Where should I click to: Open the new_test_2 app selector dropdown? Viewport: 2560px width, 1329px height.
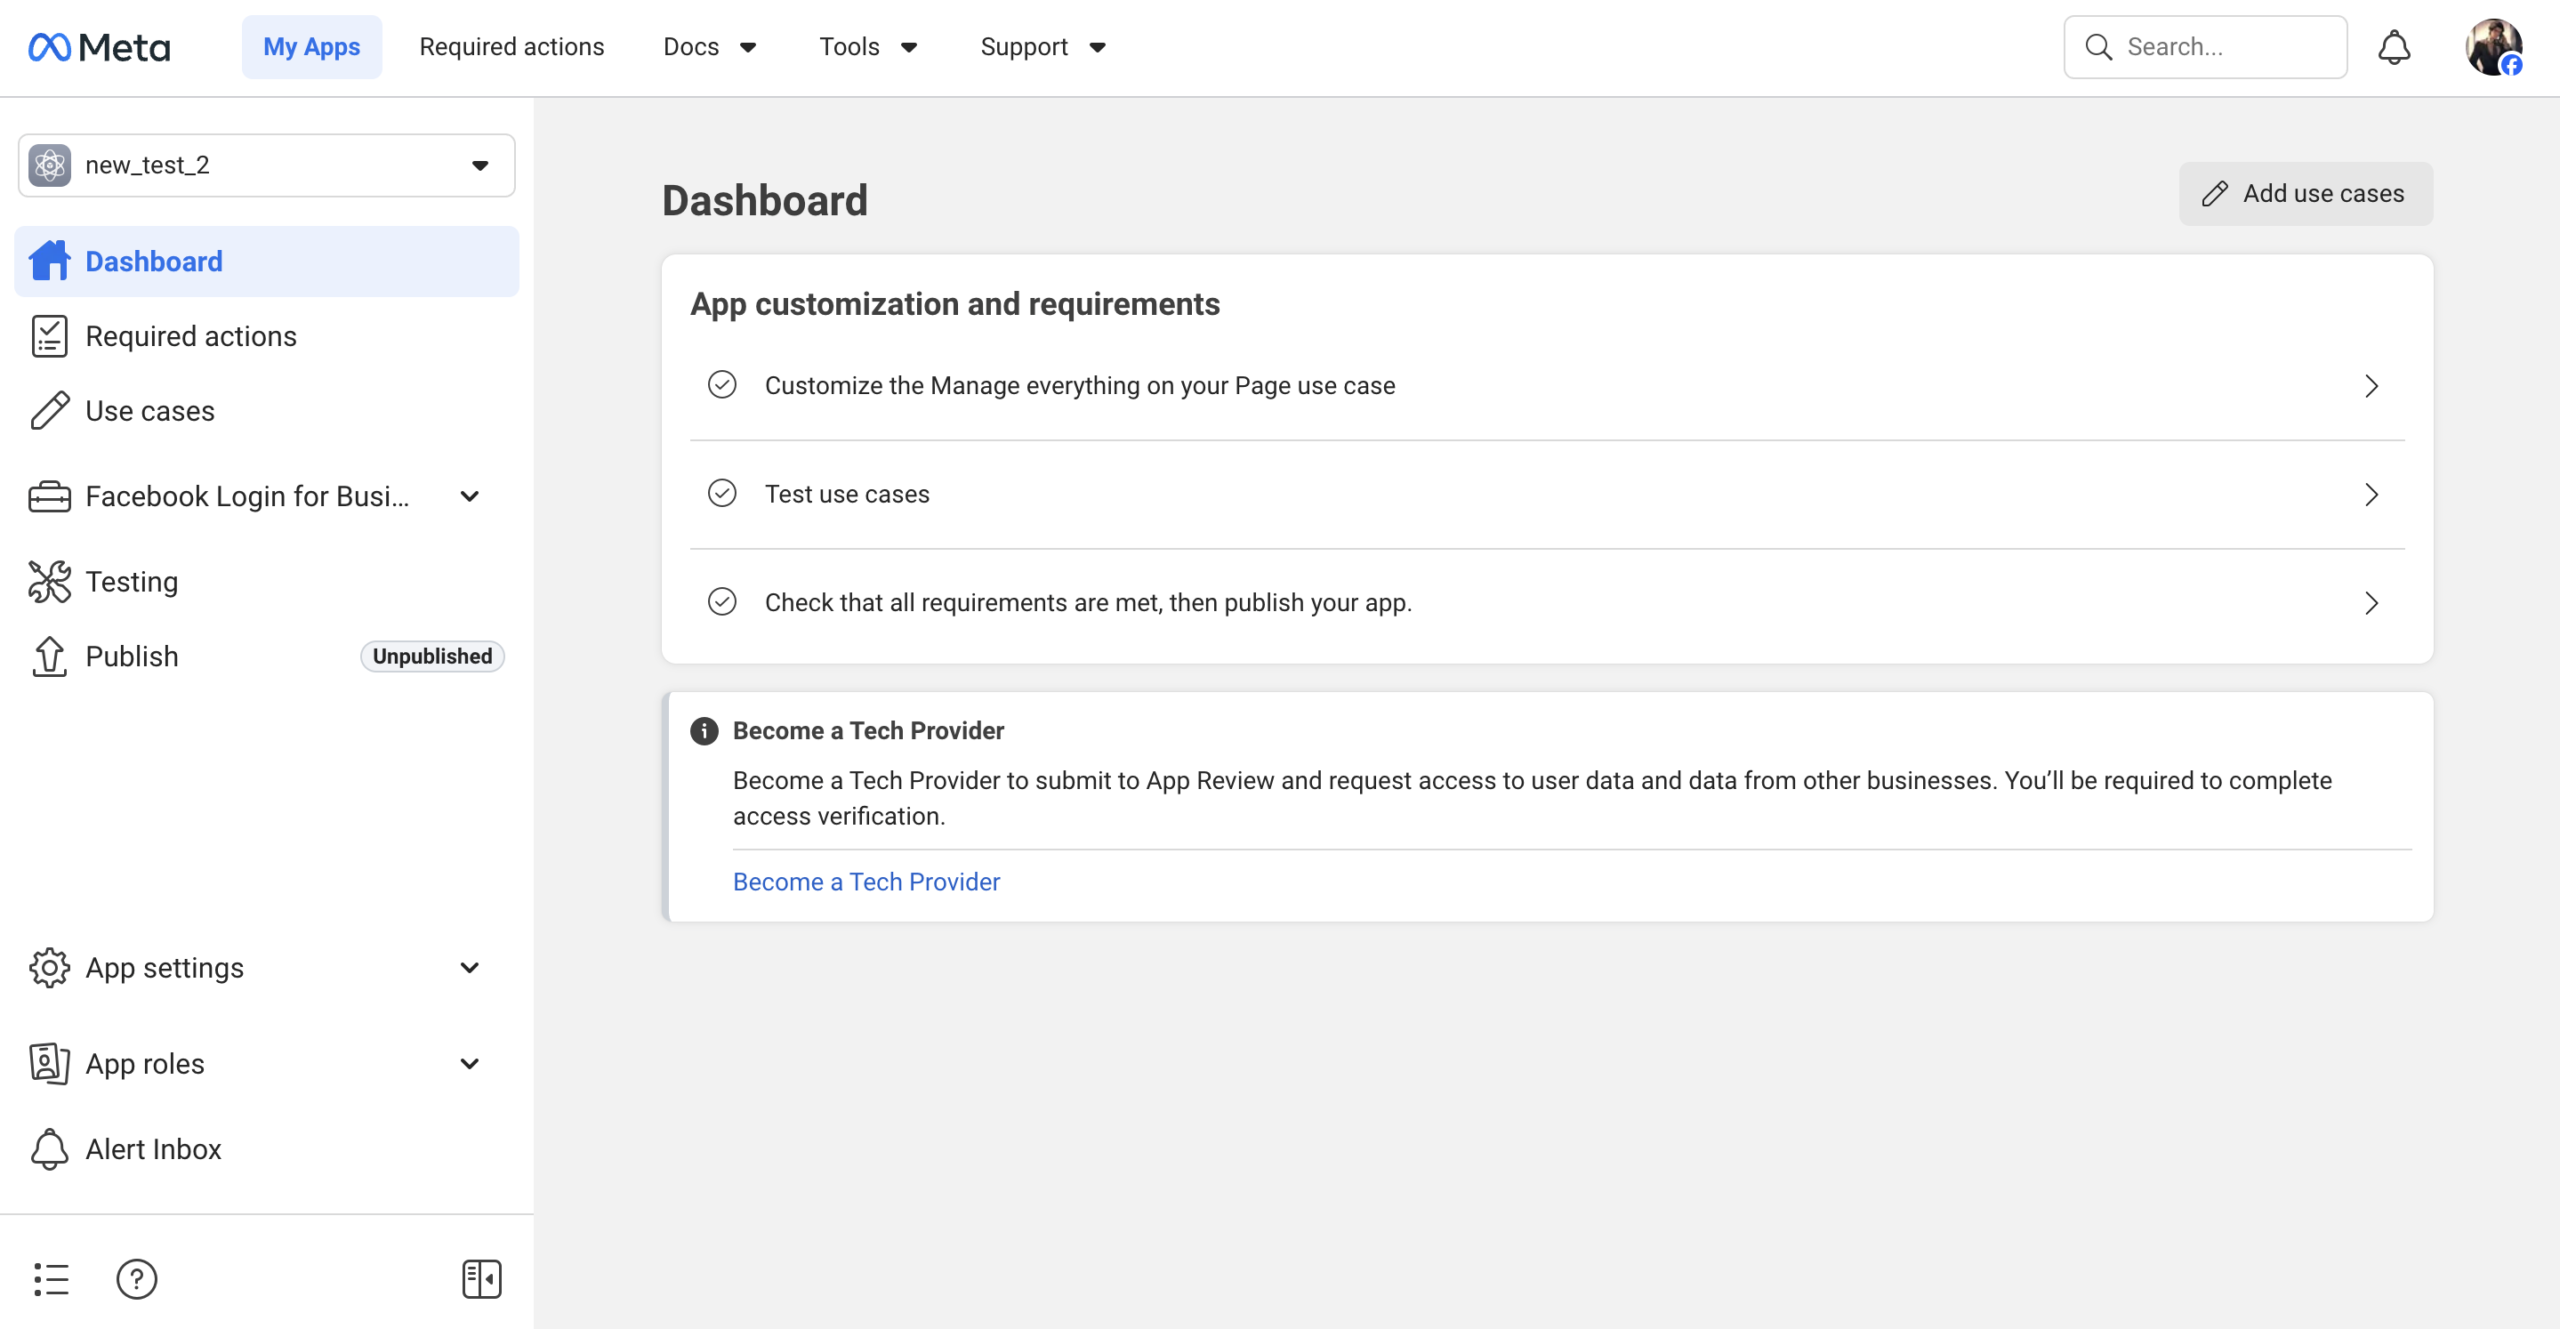tap(266, 165)
